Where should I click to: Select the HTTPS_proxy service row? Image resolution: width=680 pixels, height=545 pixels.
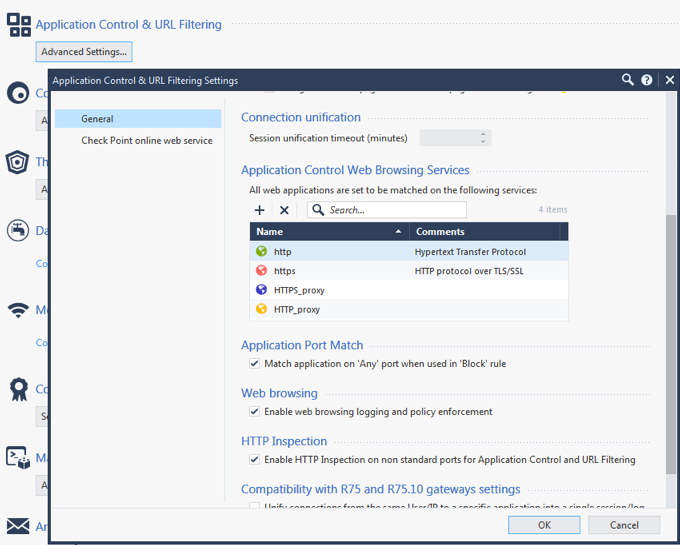409,290
